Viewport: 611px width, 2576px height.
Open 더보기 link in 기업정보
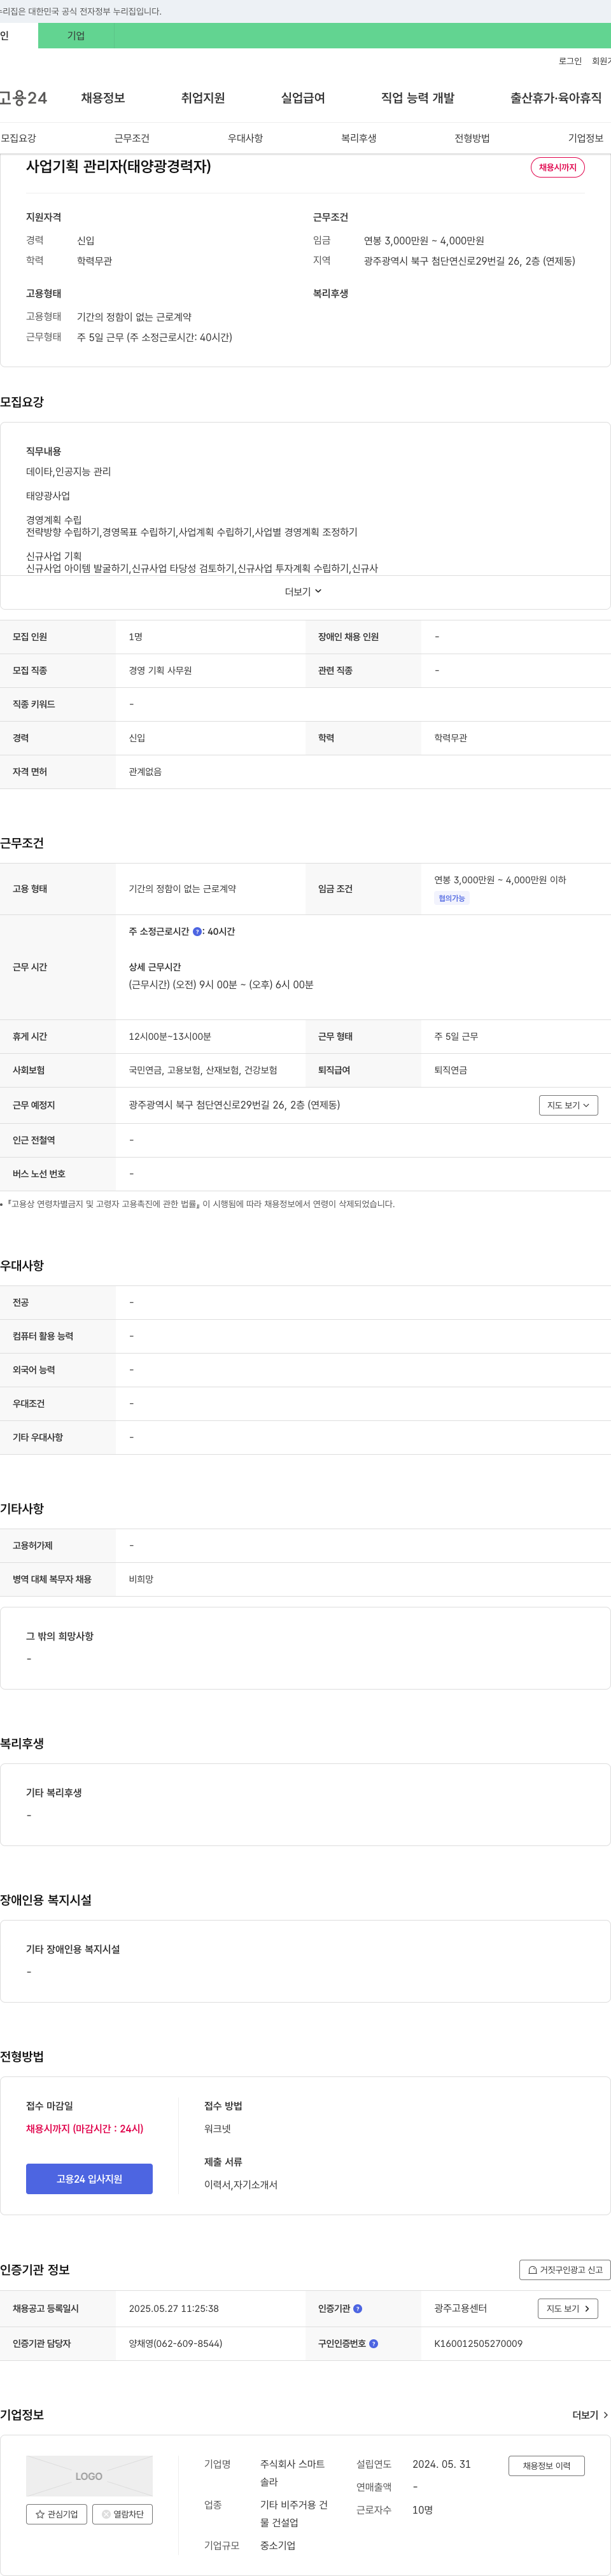tap(590, 2415)
